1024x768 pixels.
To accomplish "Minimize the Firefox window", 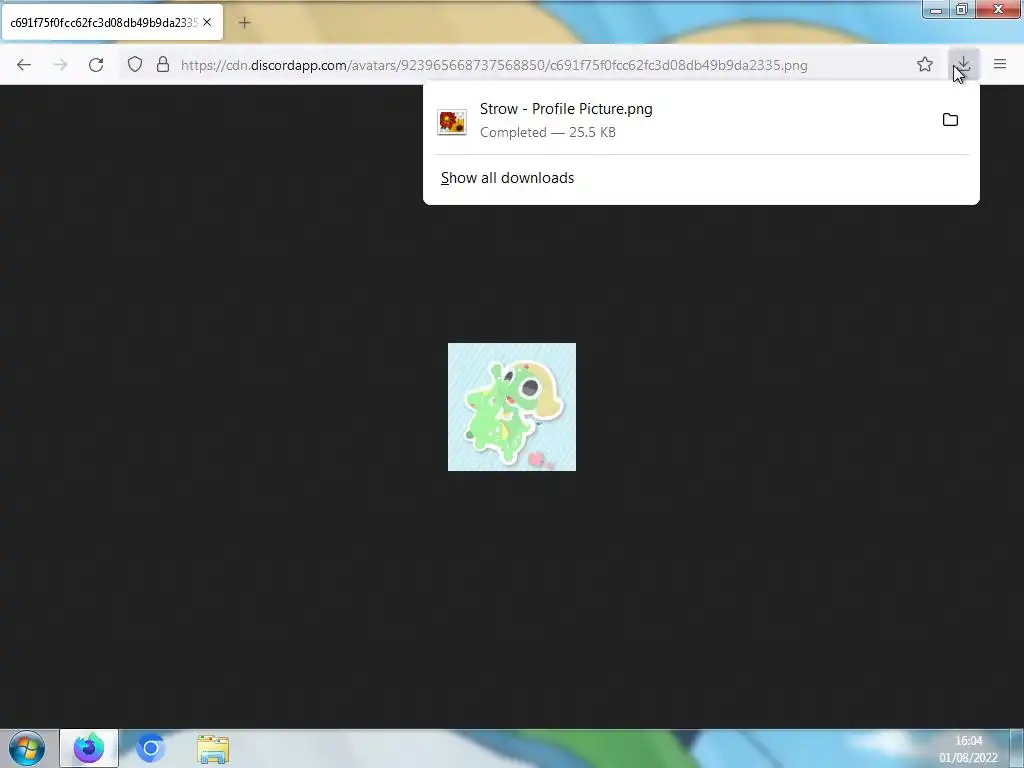I will coord(936,9).
